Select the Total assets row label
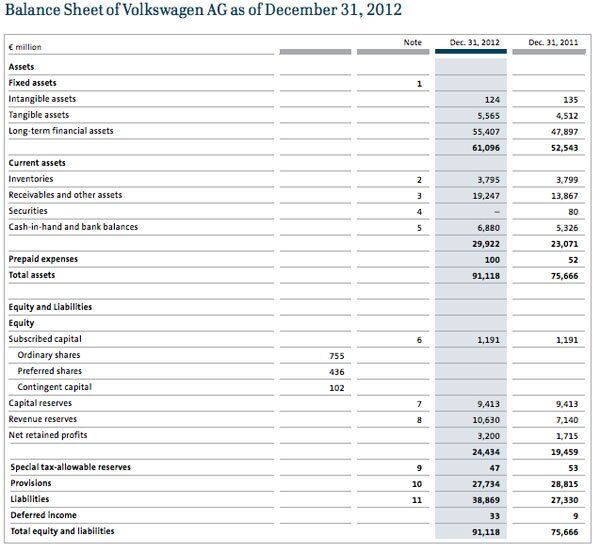The image size is (600, 552). tap(32, 275)
